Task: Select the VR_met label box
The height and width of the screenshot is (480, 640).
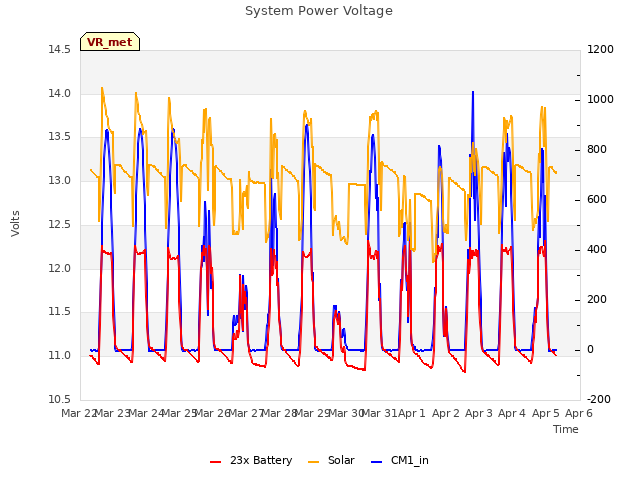Action: [x=110, y=42]
